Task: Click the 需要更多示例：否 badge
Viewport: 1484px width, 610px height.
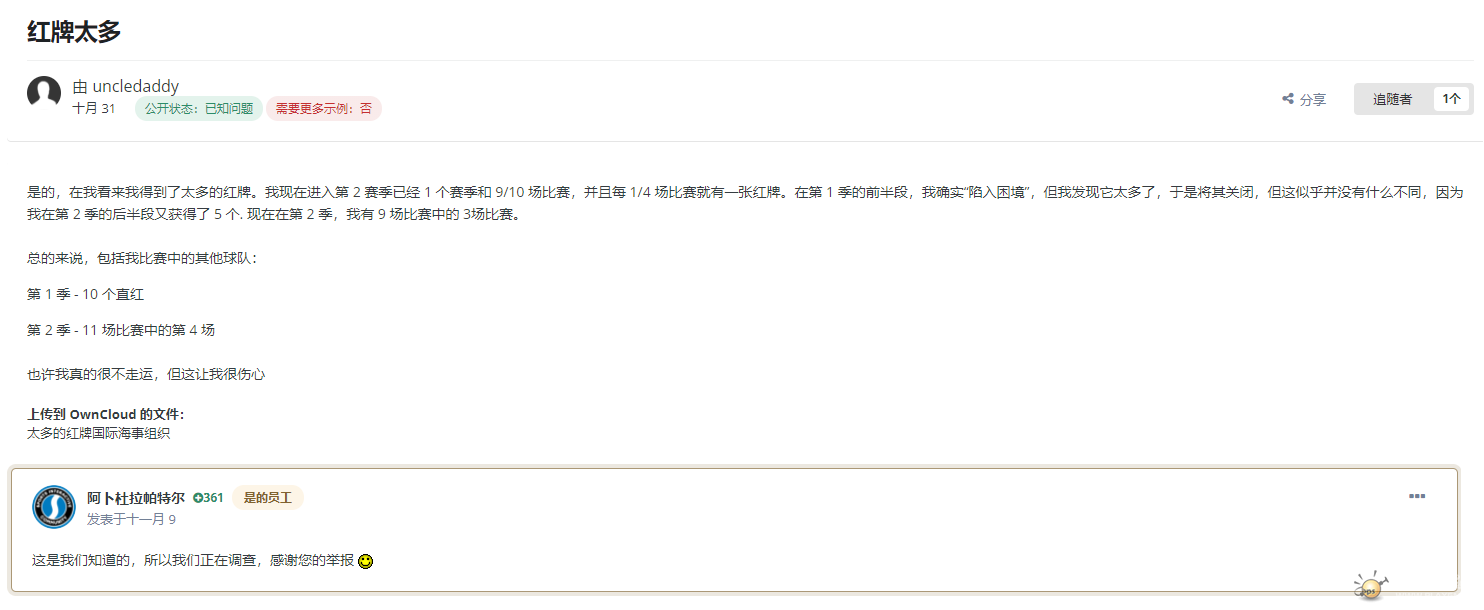Action: [324, 109]
